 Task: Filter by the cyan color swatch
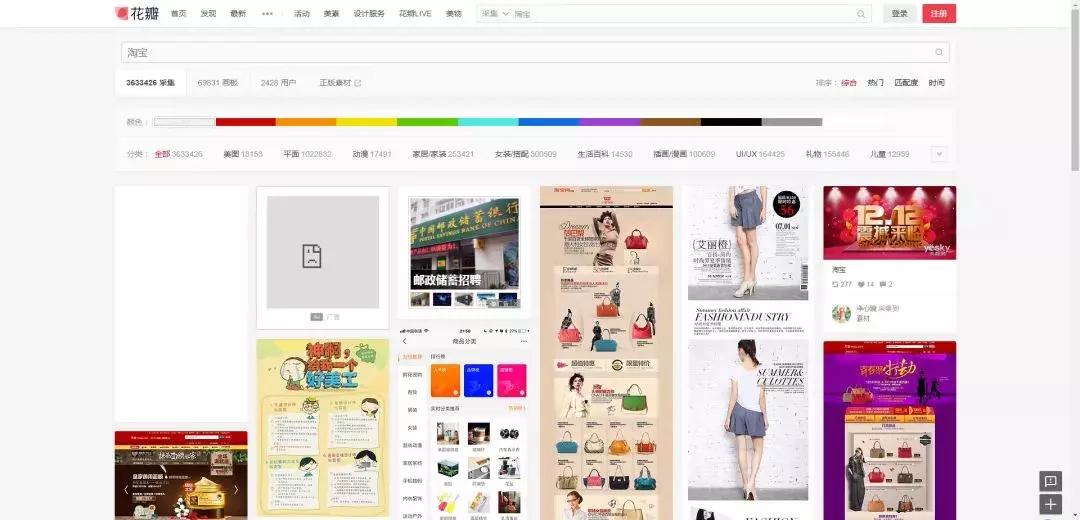[x=488, y=122]
